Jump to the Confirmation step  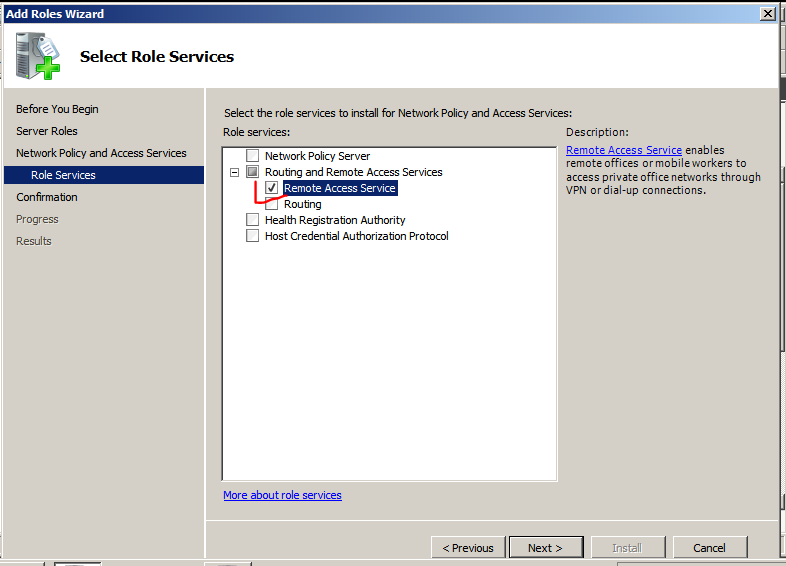click(47, 197)
